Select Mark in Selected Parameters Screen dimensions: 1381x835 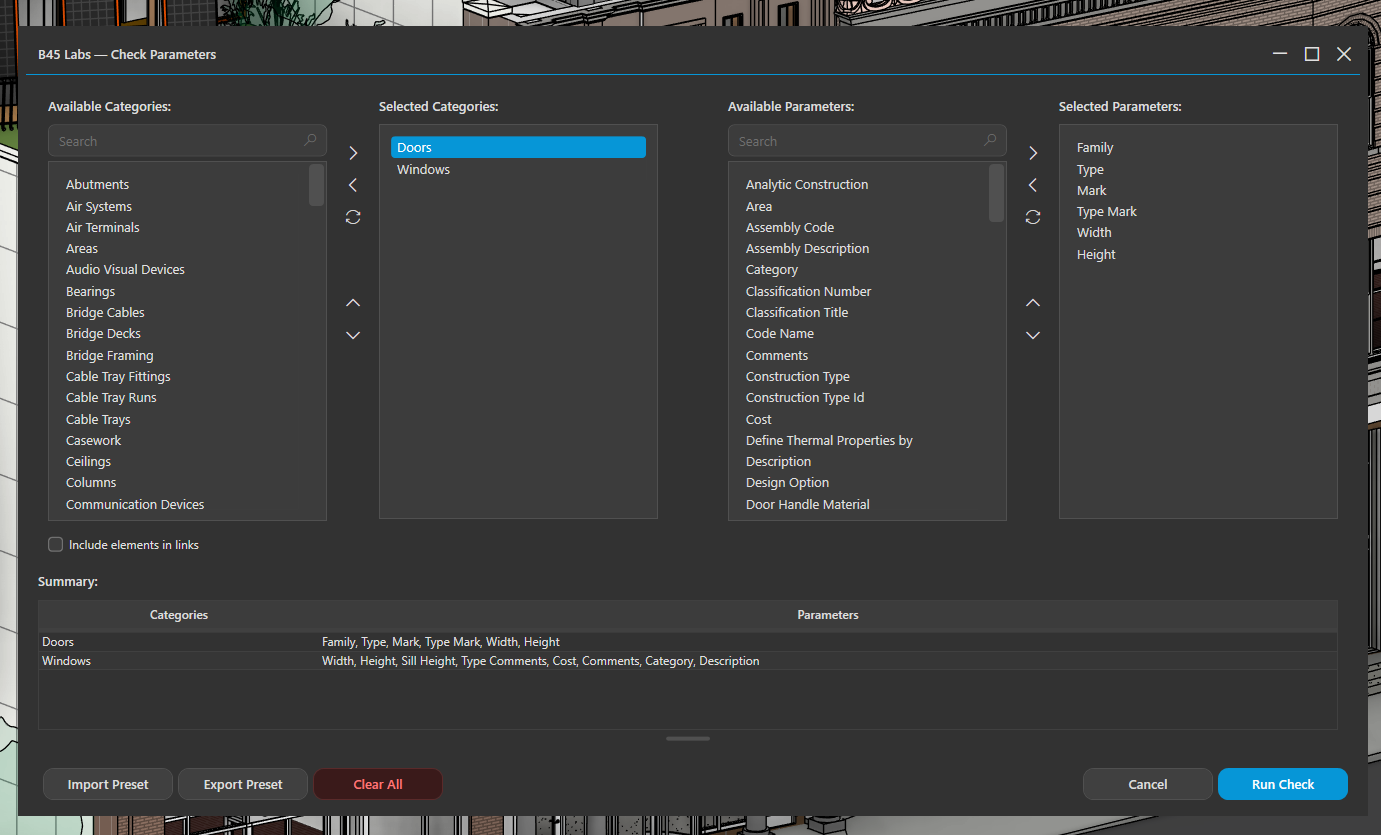coord(1092,190)
